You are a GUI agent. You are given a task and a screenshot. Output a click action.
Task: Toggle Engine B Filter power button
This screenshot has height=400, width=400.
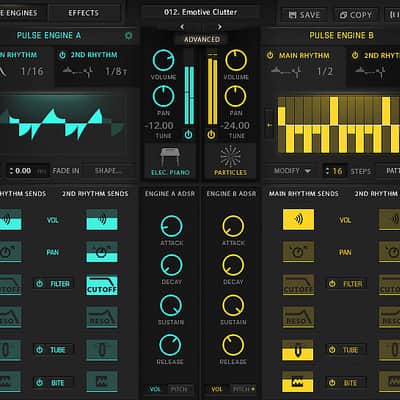pos(332,284)
